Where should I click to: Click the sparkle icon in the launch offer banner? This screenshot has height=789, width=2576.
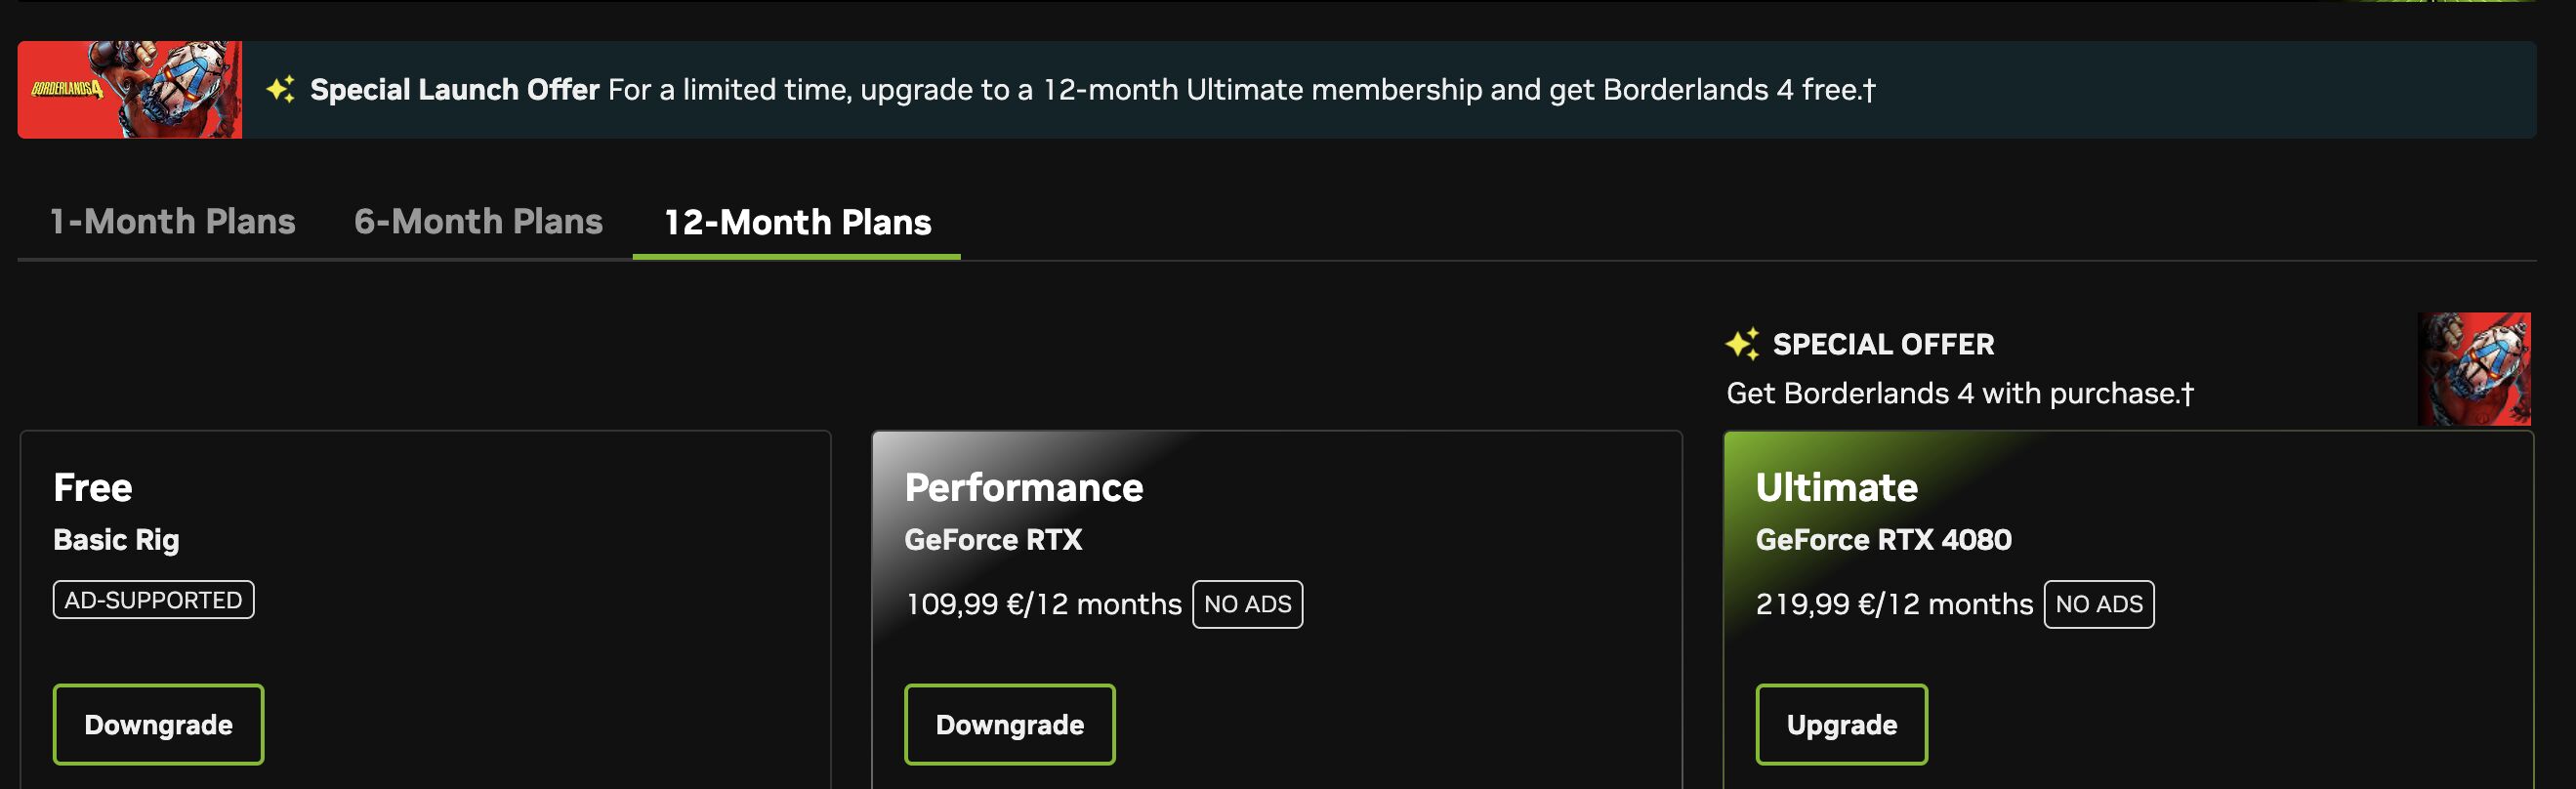coord(281,89)
